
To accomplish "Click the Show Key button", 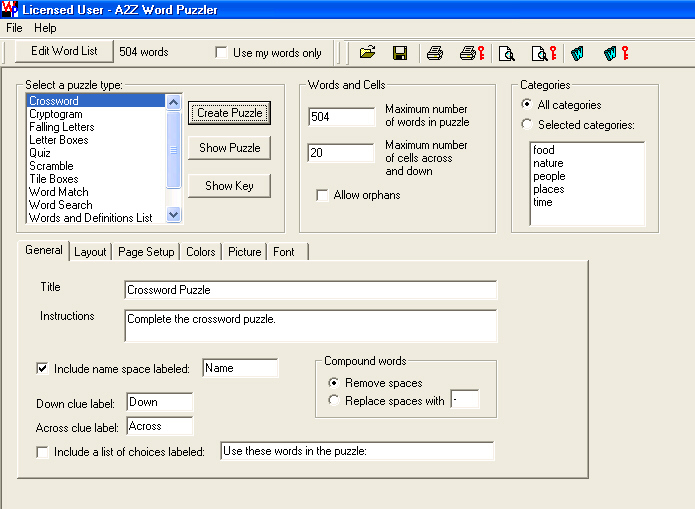I will click(x=229, y=186).
